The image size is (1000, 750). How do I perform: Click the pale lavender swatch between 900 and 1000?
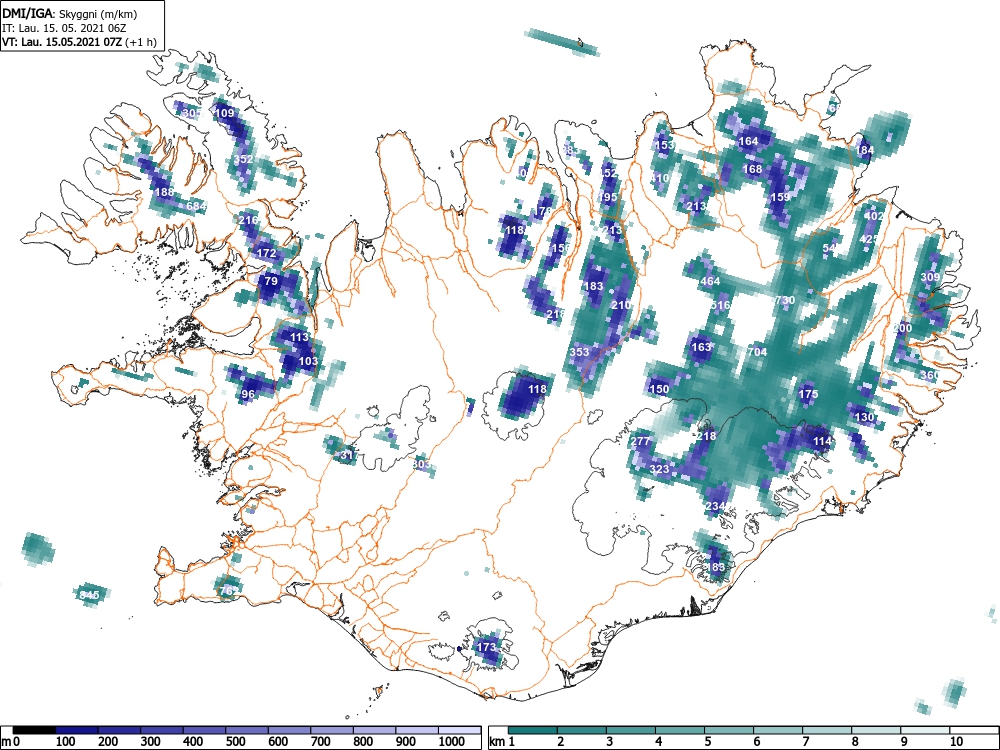tap(417, 730)
